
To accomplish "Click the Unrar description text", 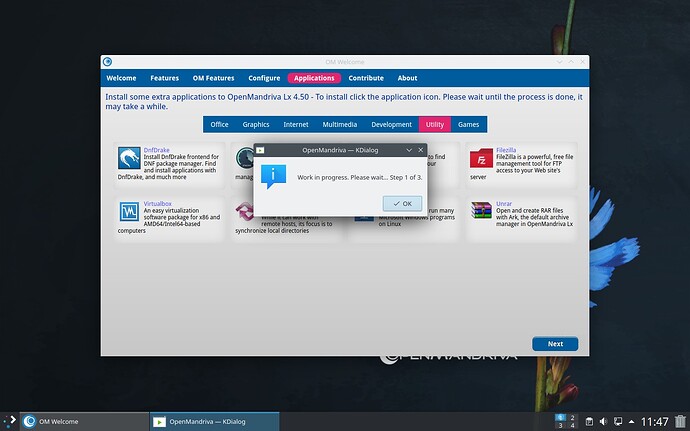I will (534, 217).
